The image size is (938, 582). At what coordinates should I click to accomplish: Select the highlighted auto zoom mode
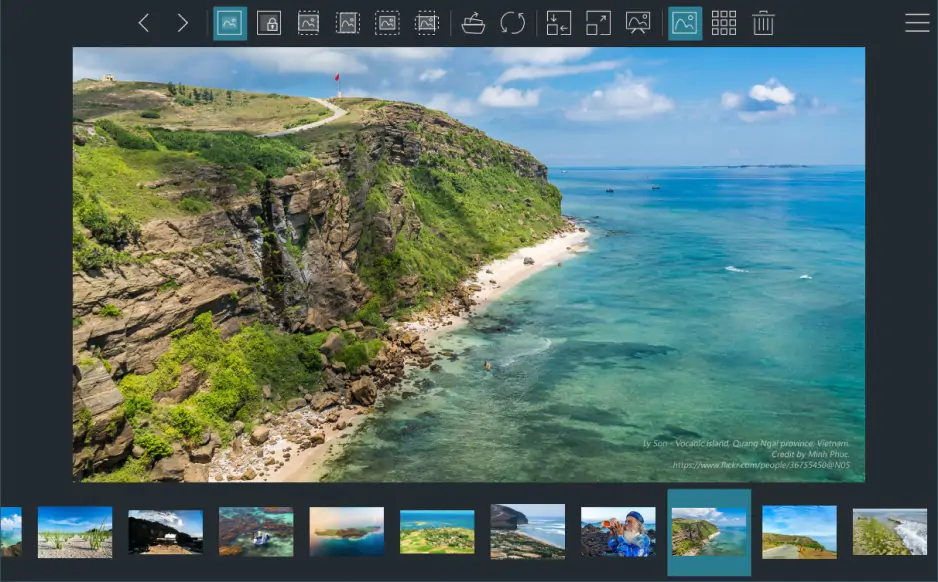click(230, 23)
